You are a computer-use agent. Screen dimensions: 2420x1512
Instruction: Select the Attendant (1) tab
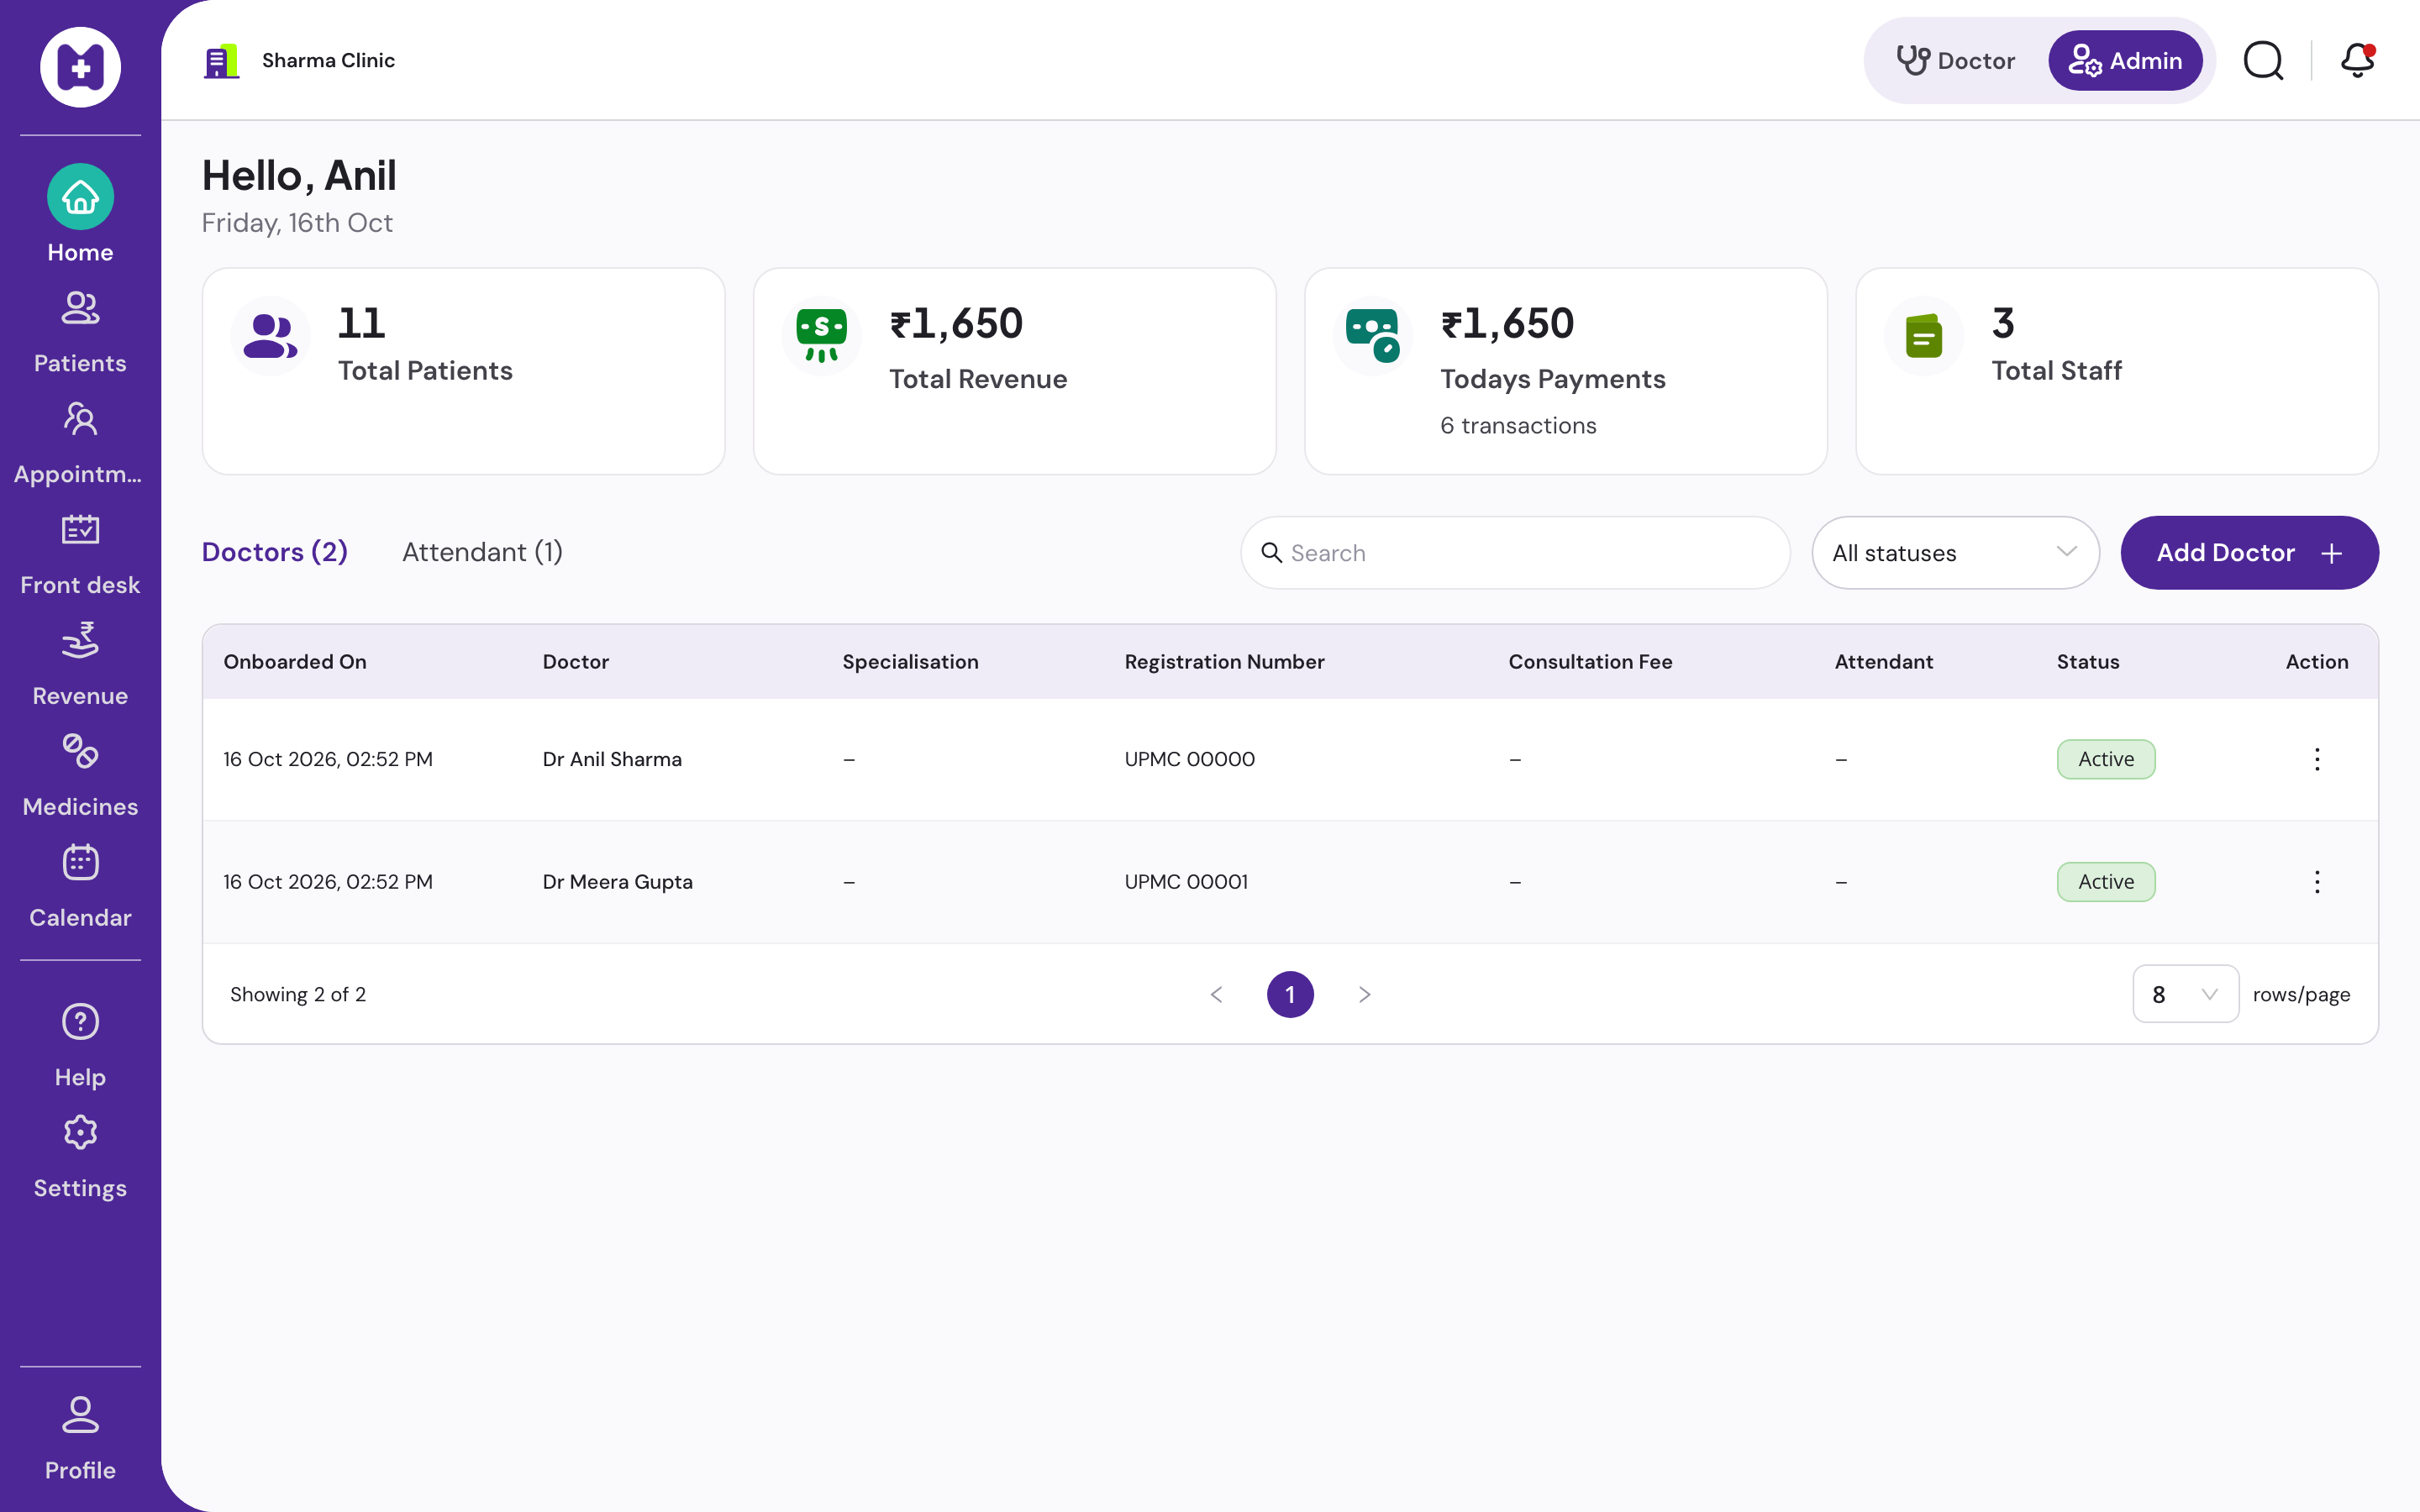coord(482,552)
